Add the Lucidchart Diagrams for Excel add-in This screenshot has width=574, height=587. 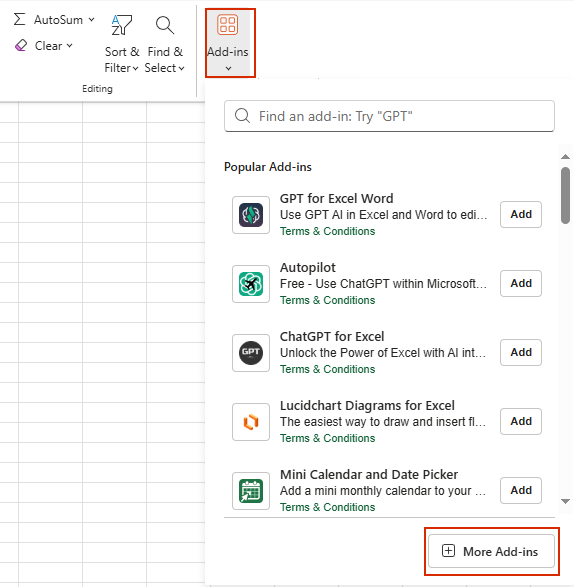[x=521, y=421]
